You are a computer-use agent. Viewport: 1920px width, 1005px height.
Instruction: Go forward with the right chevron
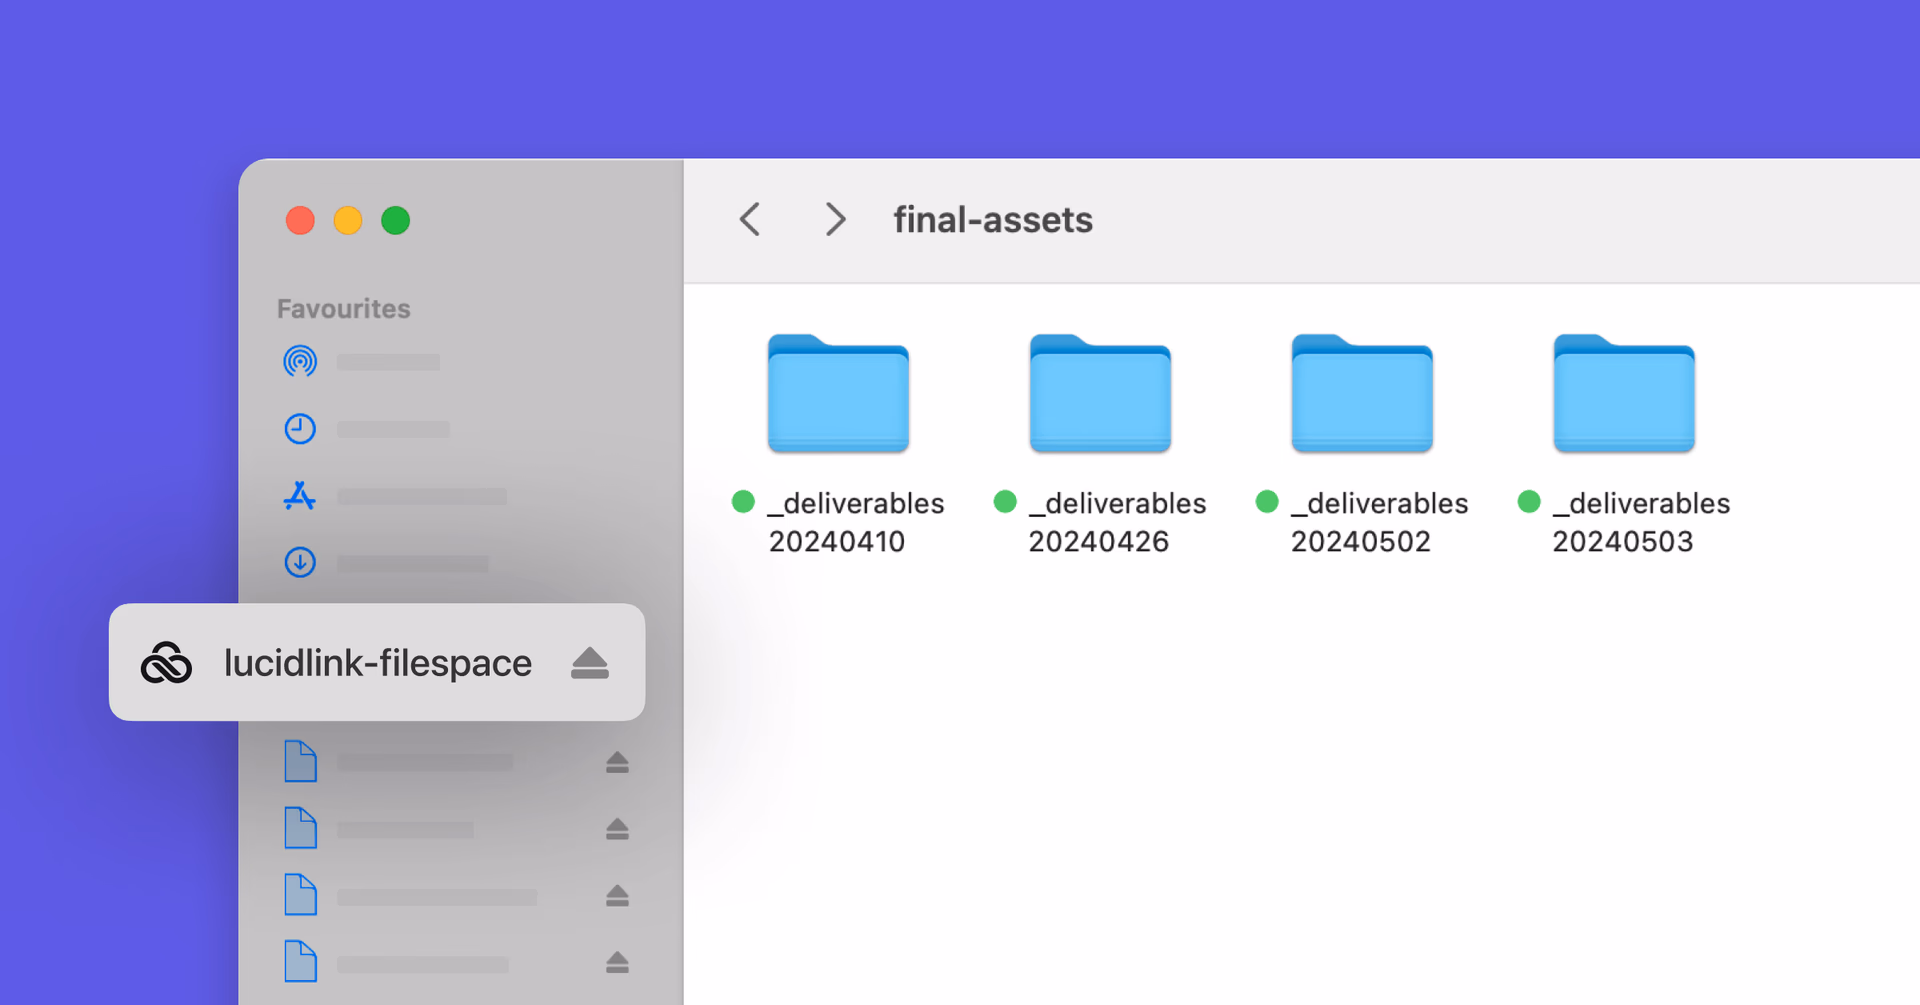[x=835, y=219]
